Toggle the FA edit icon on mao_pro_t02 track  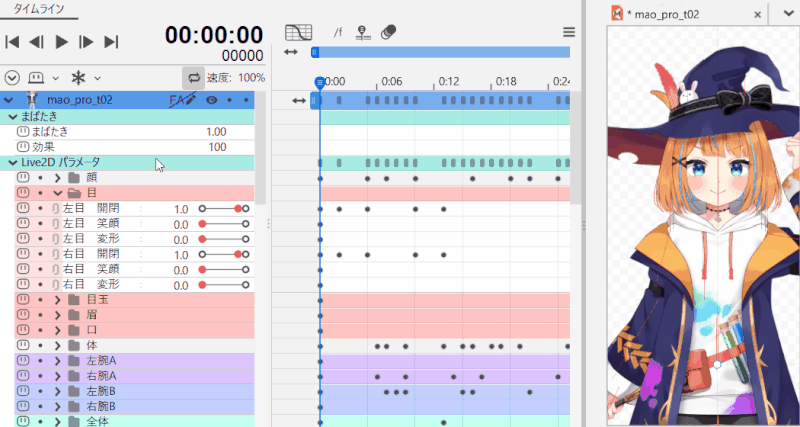(182, 100)
